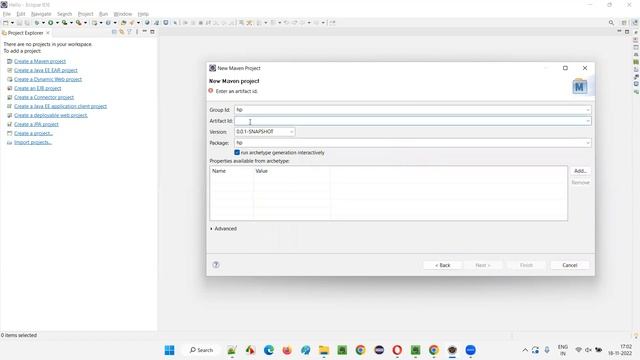
Task: Click the Coverage run toolbar icon
Action: coord(64,23)
